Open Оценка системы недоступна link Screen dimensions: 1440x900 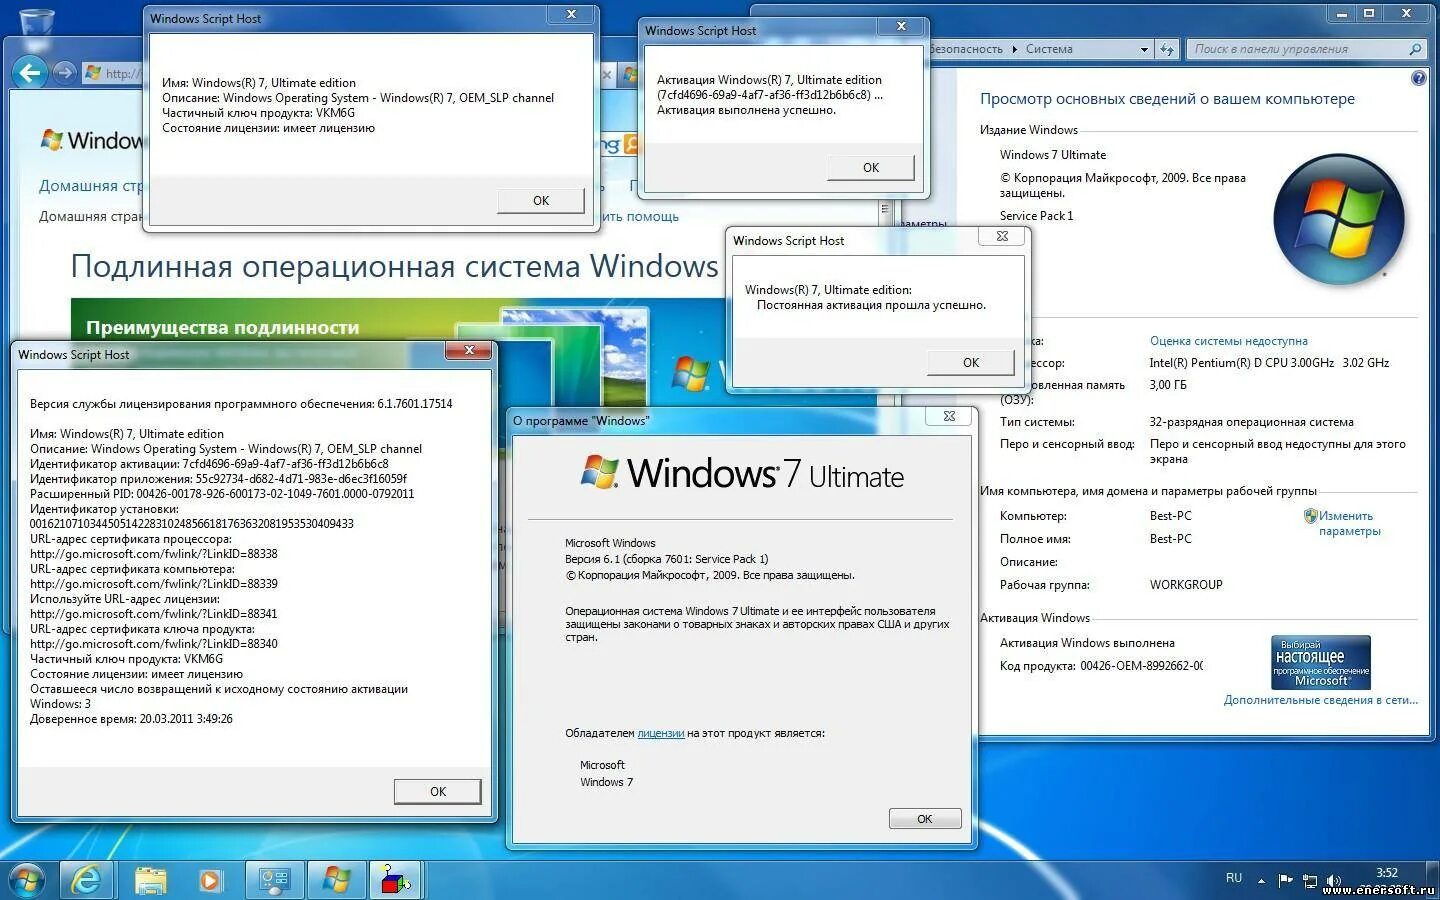(1229, 341)
